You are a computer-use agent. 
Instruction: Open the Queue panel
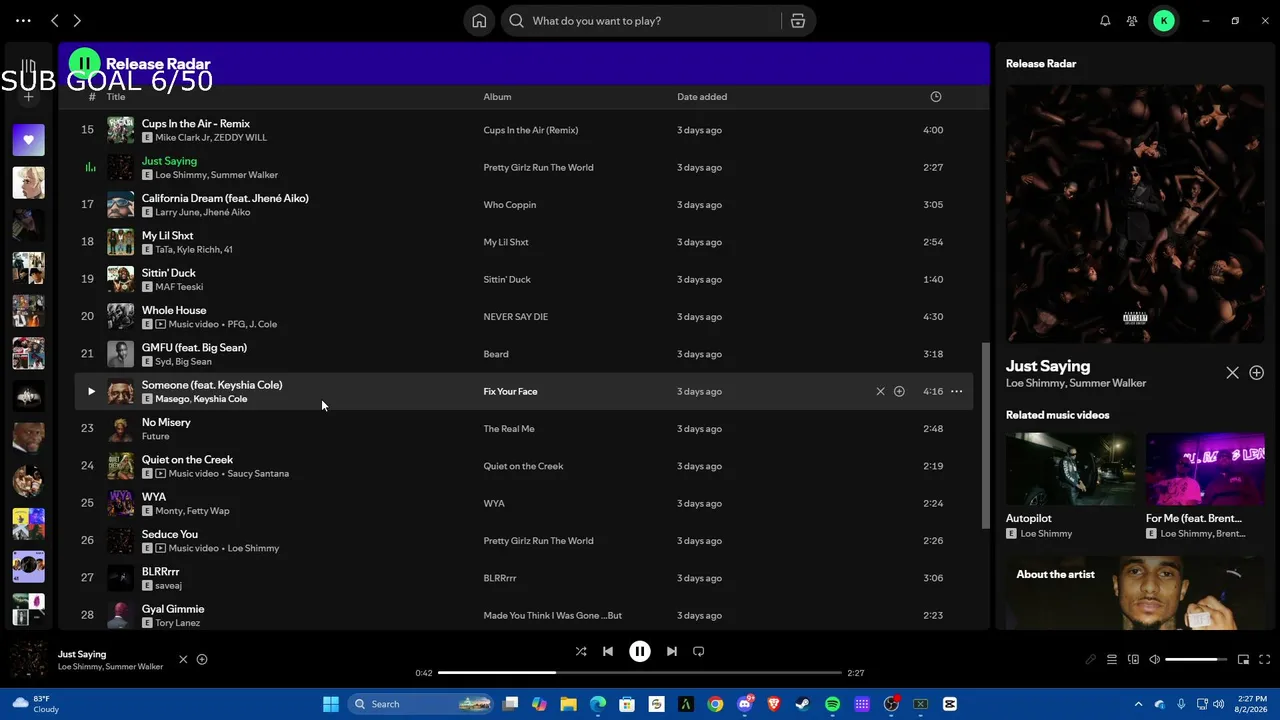[x=1112, y=660]
